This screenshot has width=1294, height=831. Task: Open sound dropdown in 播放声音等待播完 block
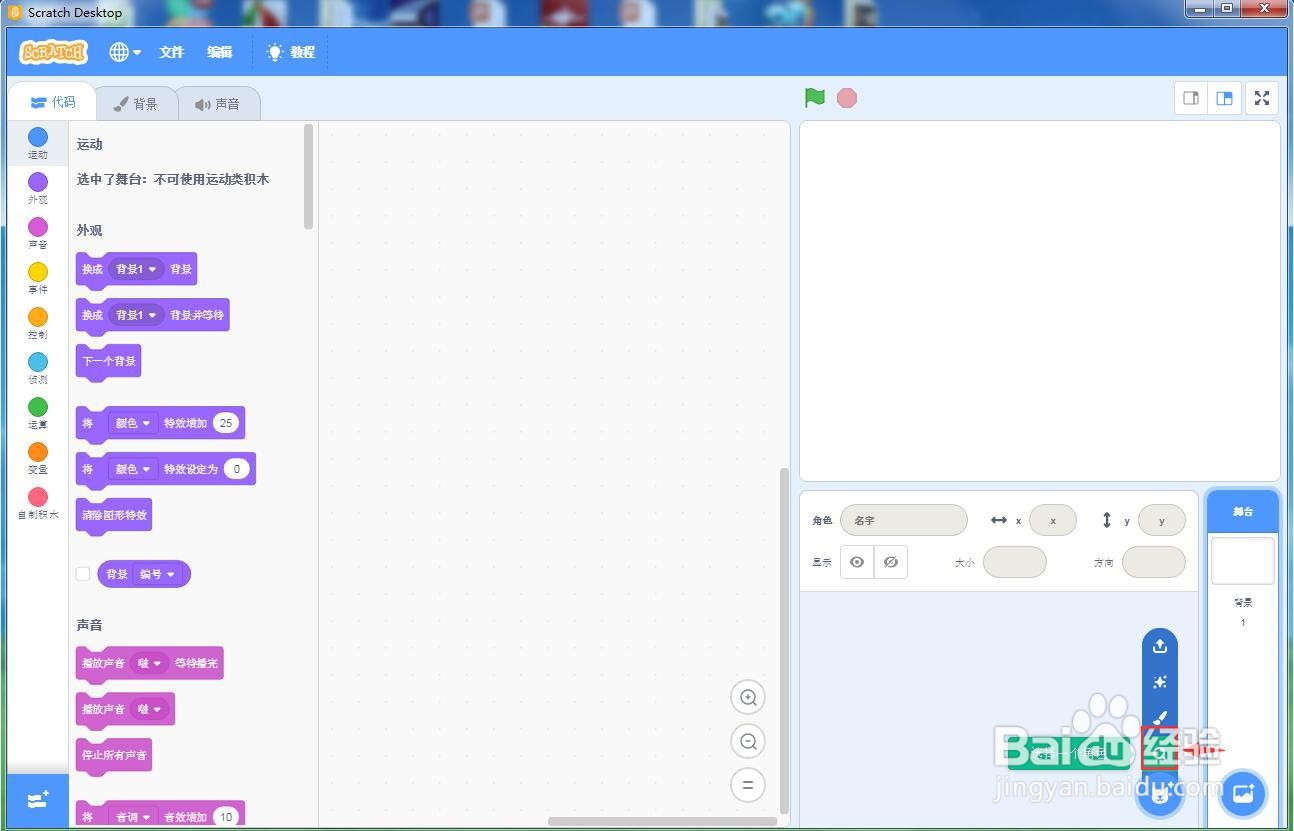pyautogui.click(x=150, y=663)
